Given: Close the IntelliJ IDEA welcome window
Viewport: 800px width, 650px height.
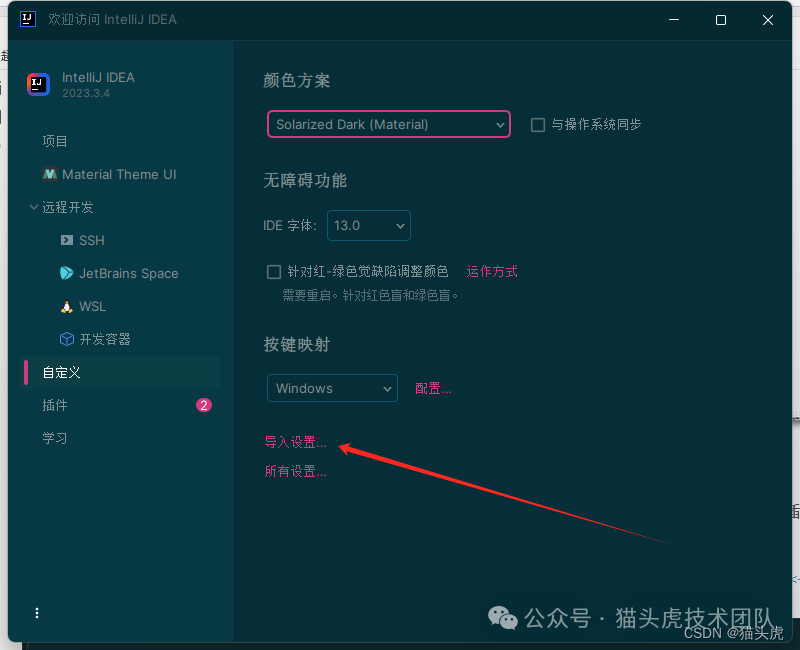Looking at the screenshot, I should pos(768,20).
